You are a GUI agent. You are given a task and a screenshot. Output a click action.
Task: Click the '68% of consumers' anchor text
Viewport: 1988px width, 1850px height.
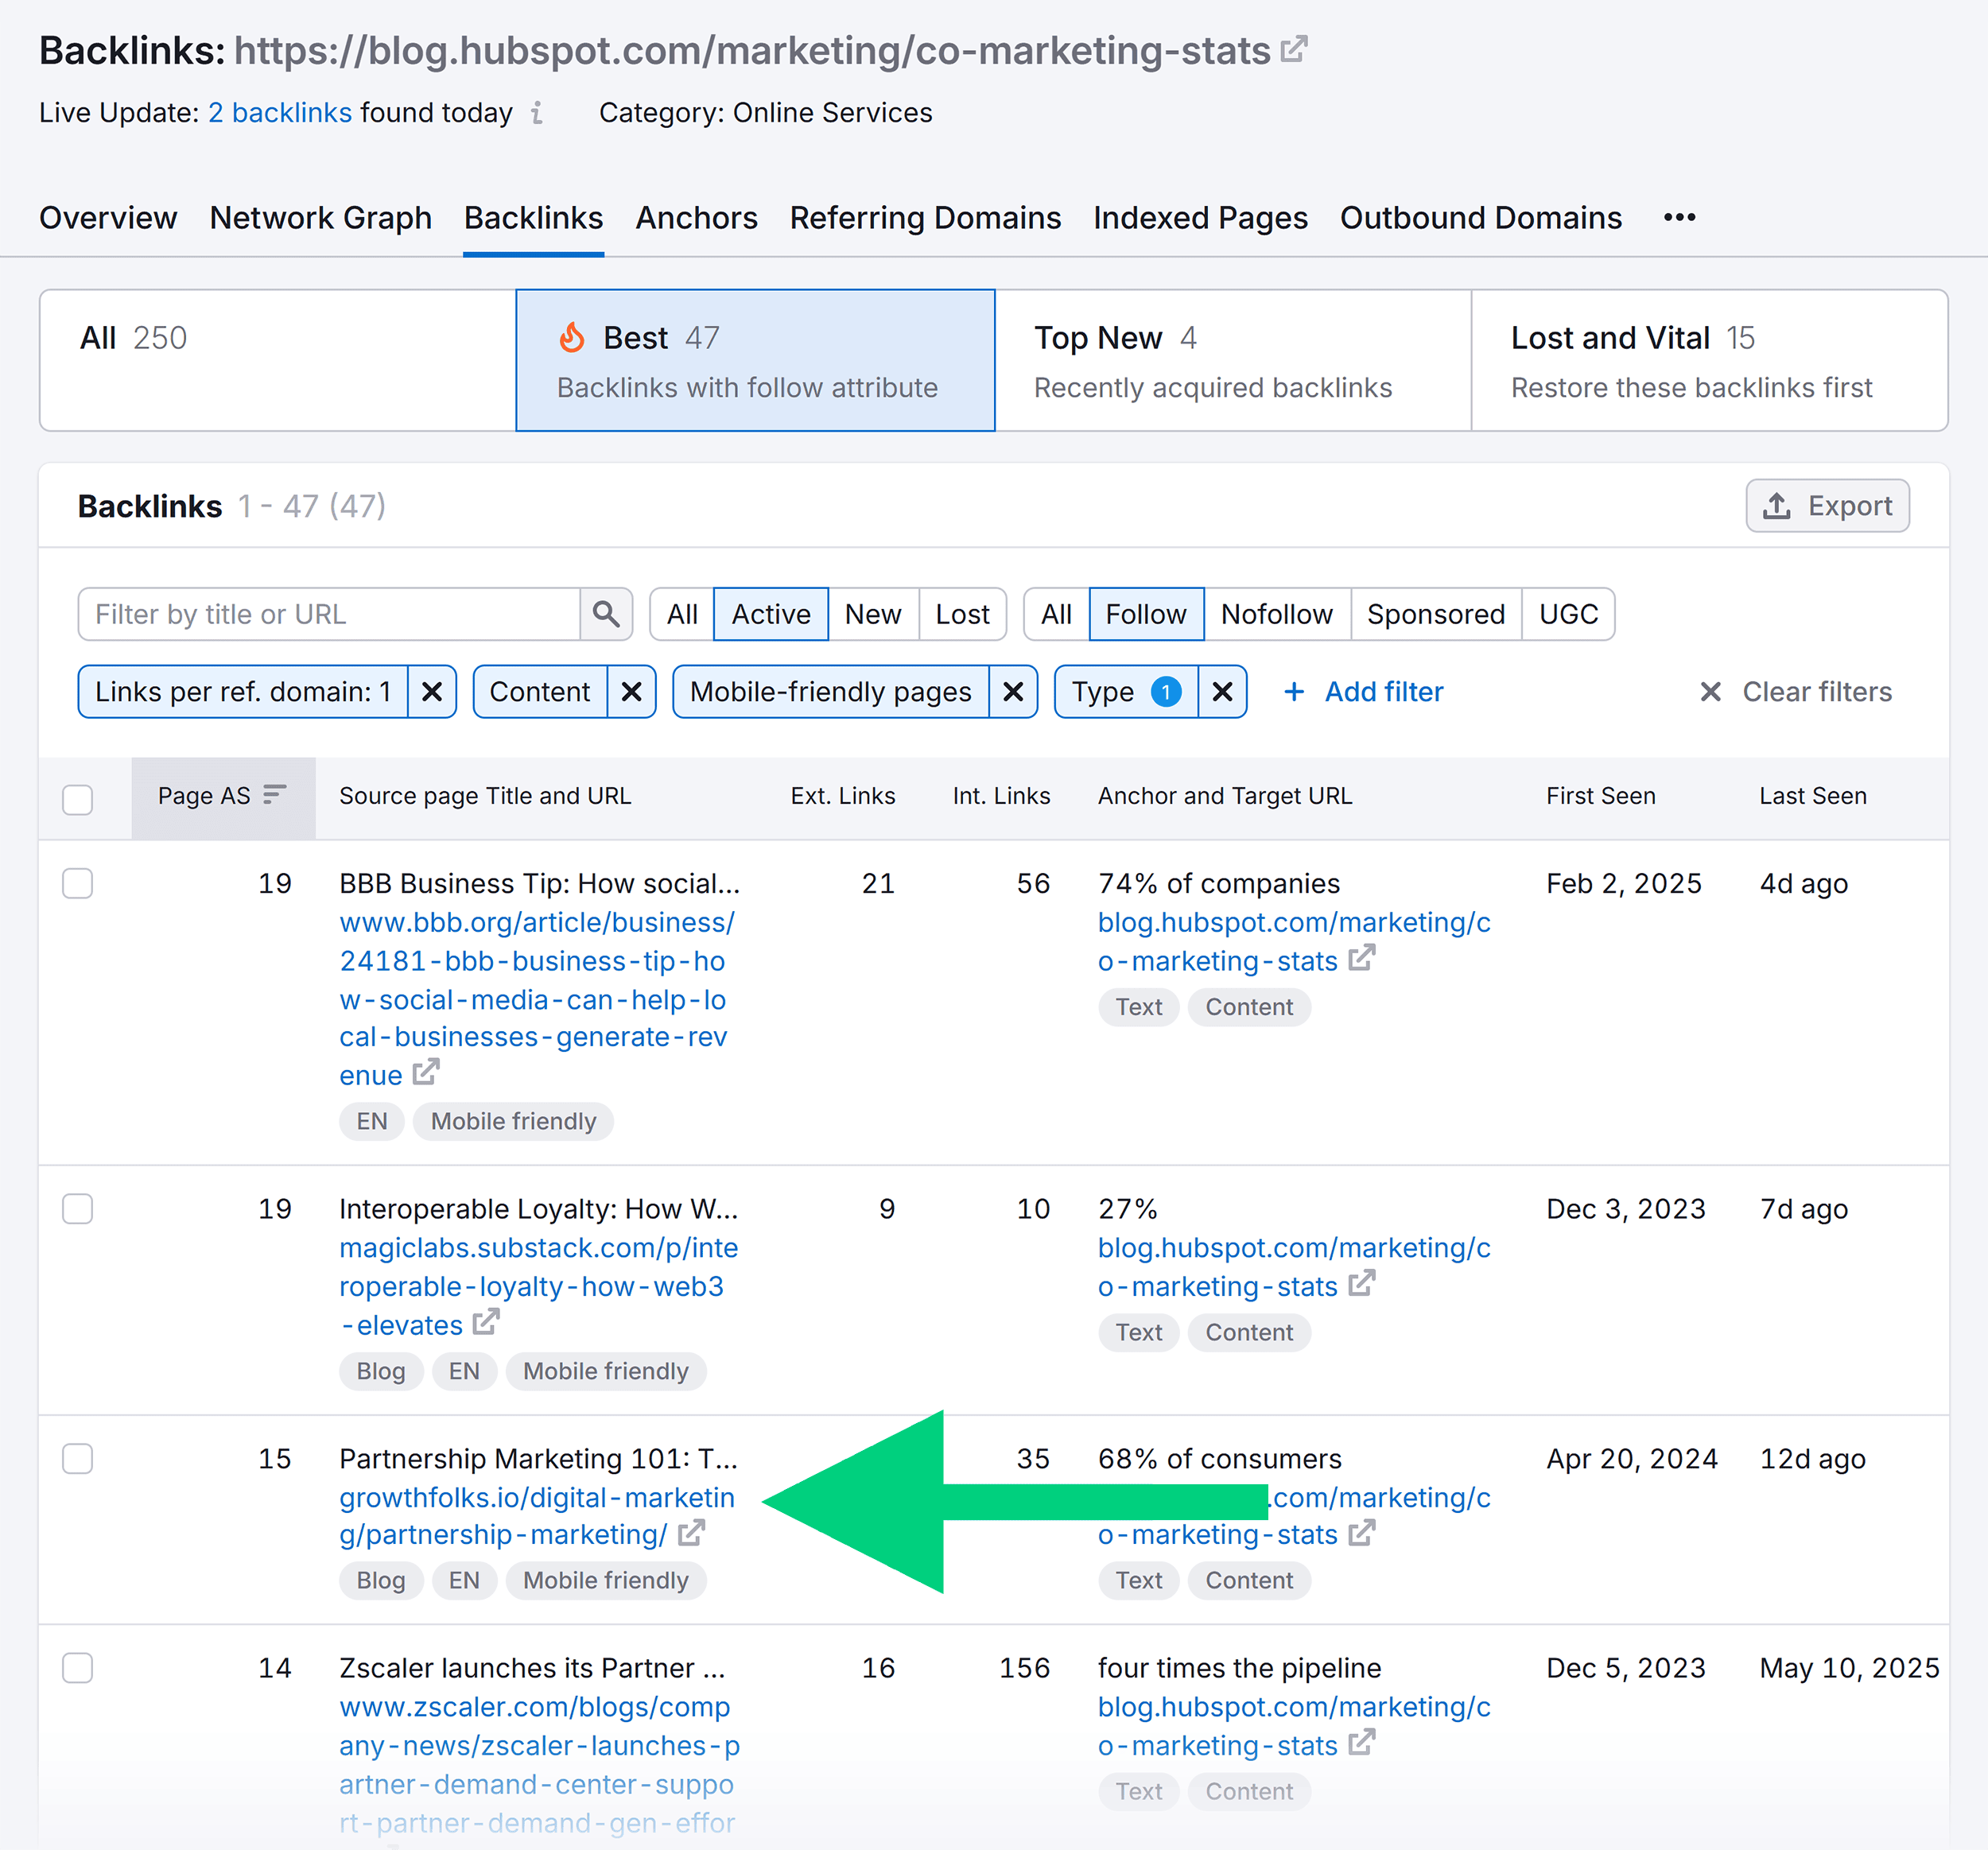click(1219, 1459)
